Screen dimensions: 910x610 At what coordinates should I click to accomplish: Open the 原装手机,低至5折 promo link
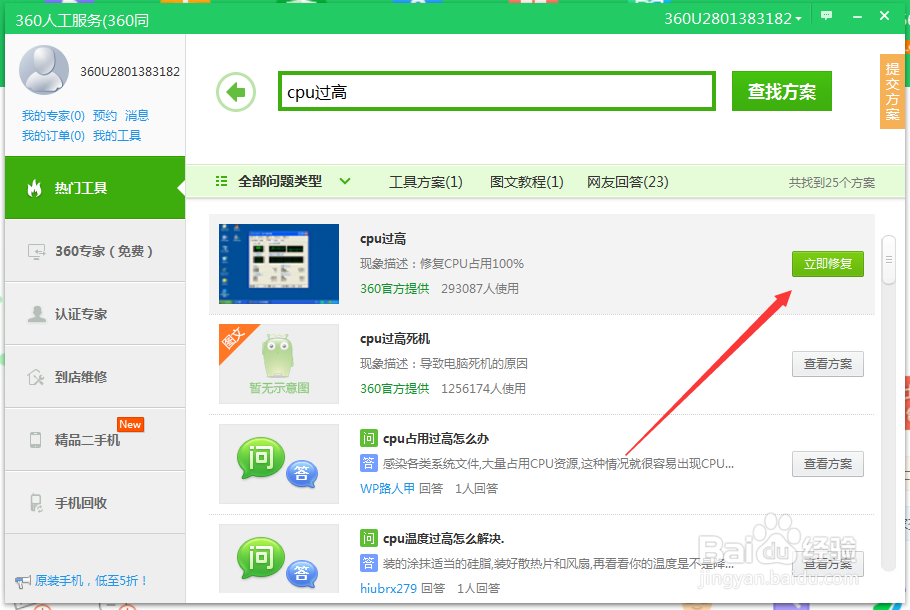tap(92, 580)
